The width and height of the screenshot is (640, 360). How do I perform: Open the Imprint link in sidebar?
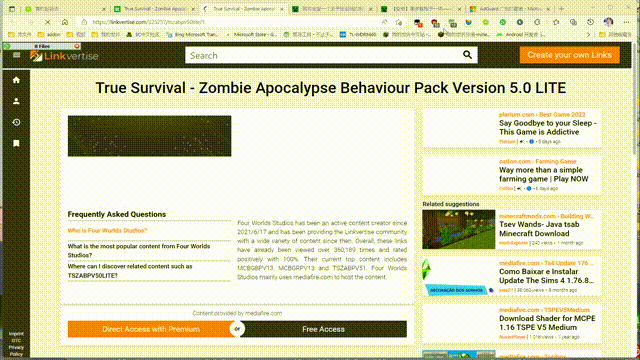coord(16,334)
